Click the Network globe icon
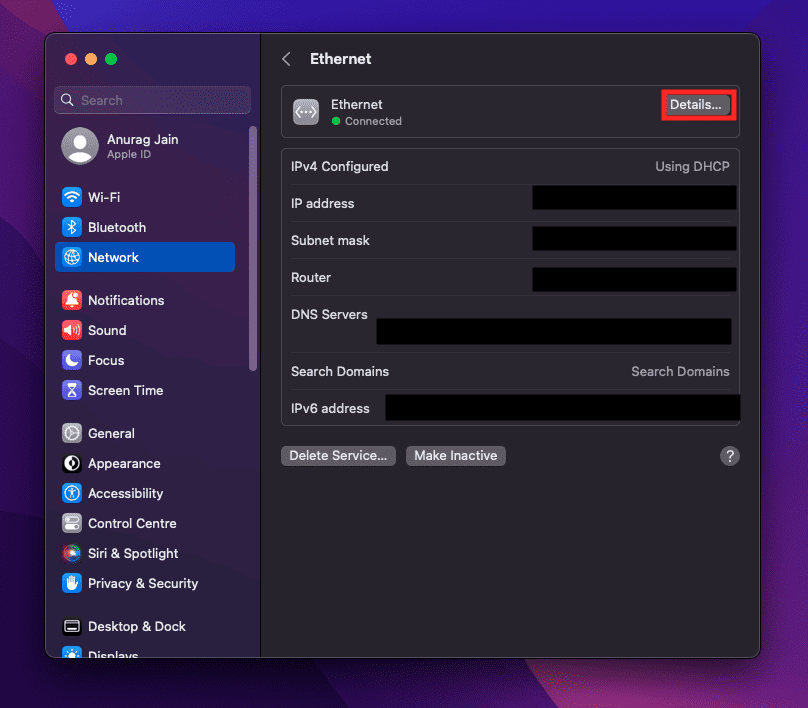The height and width of the screenshot is (708, 808). point(72,257)
